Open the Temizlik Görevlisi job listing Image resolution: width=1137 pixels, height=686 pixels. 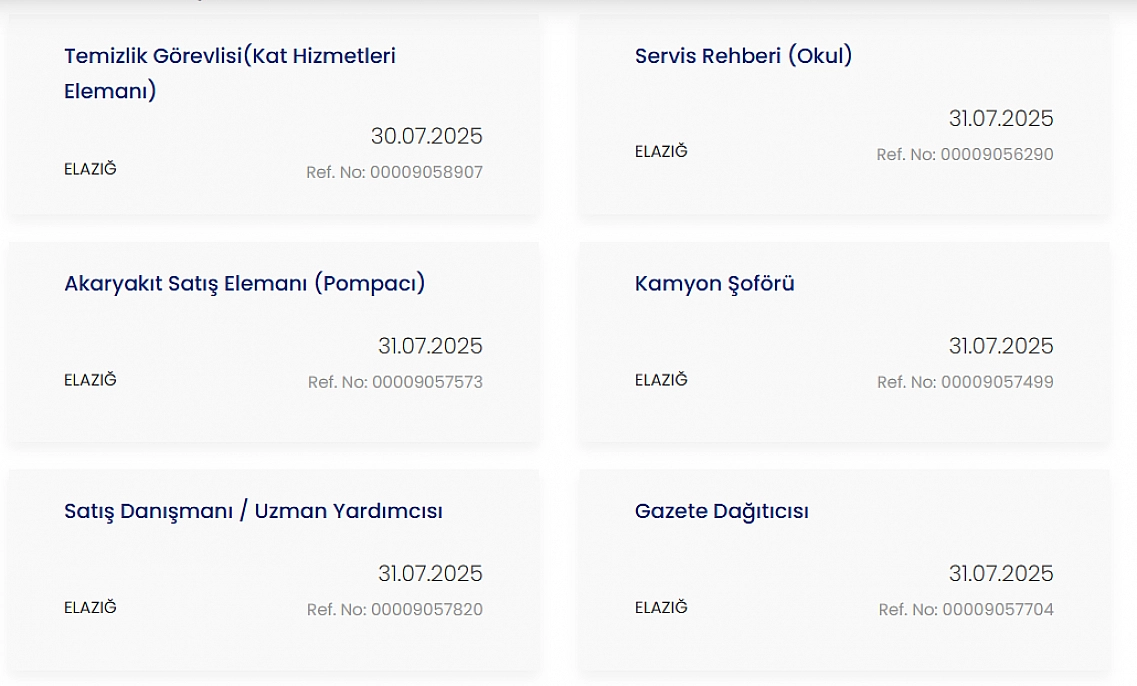click(230, 73)
